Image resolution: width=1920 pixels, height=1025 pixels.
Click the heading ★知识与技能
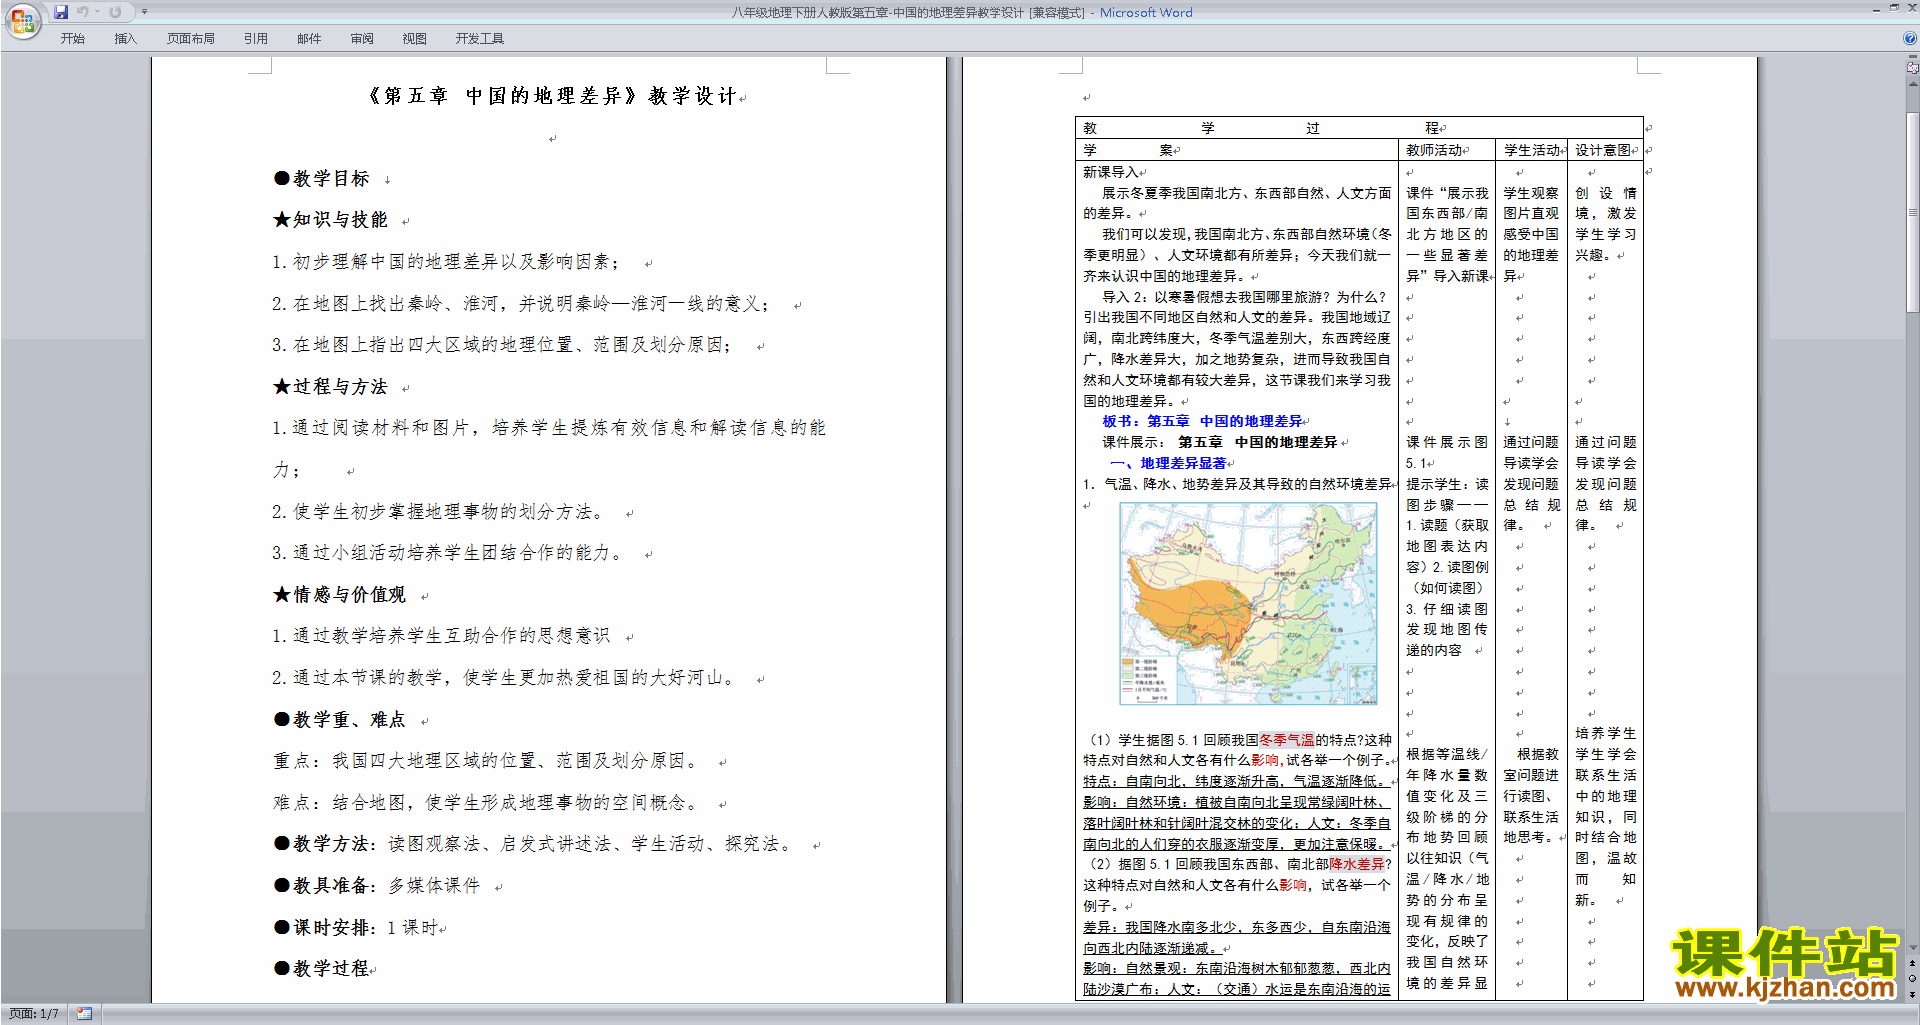pyautogui.click(x=331, y=220)
